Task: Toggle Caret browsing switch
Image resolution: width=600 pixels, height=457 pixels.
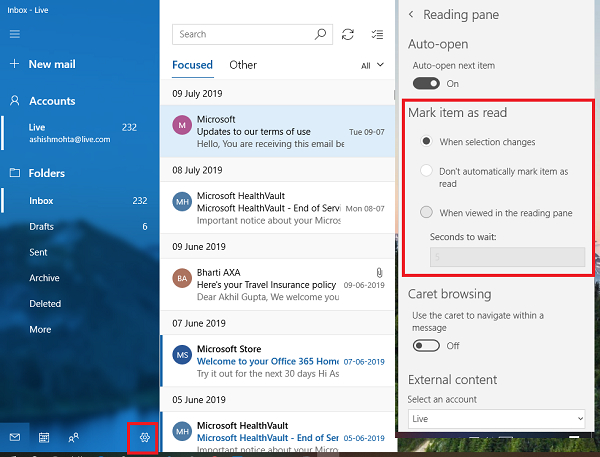Action: coord(426,346)
